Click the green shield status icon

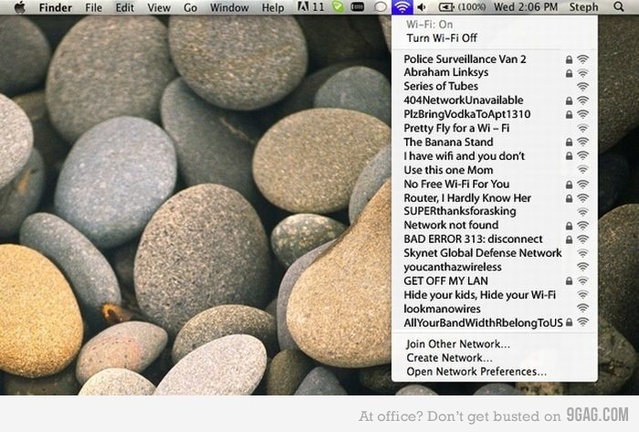point(339,8)
